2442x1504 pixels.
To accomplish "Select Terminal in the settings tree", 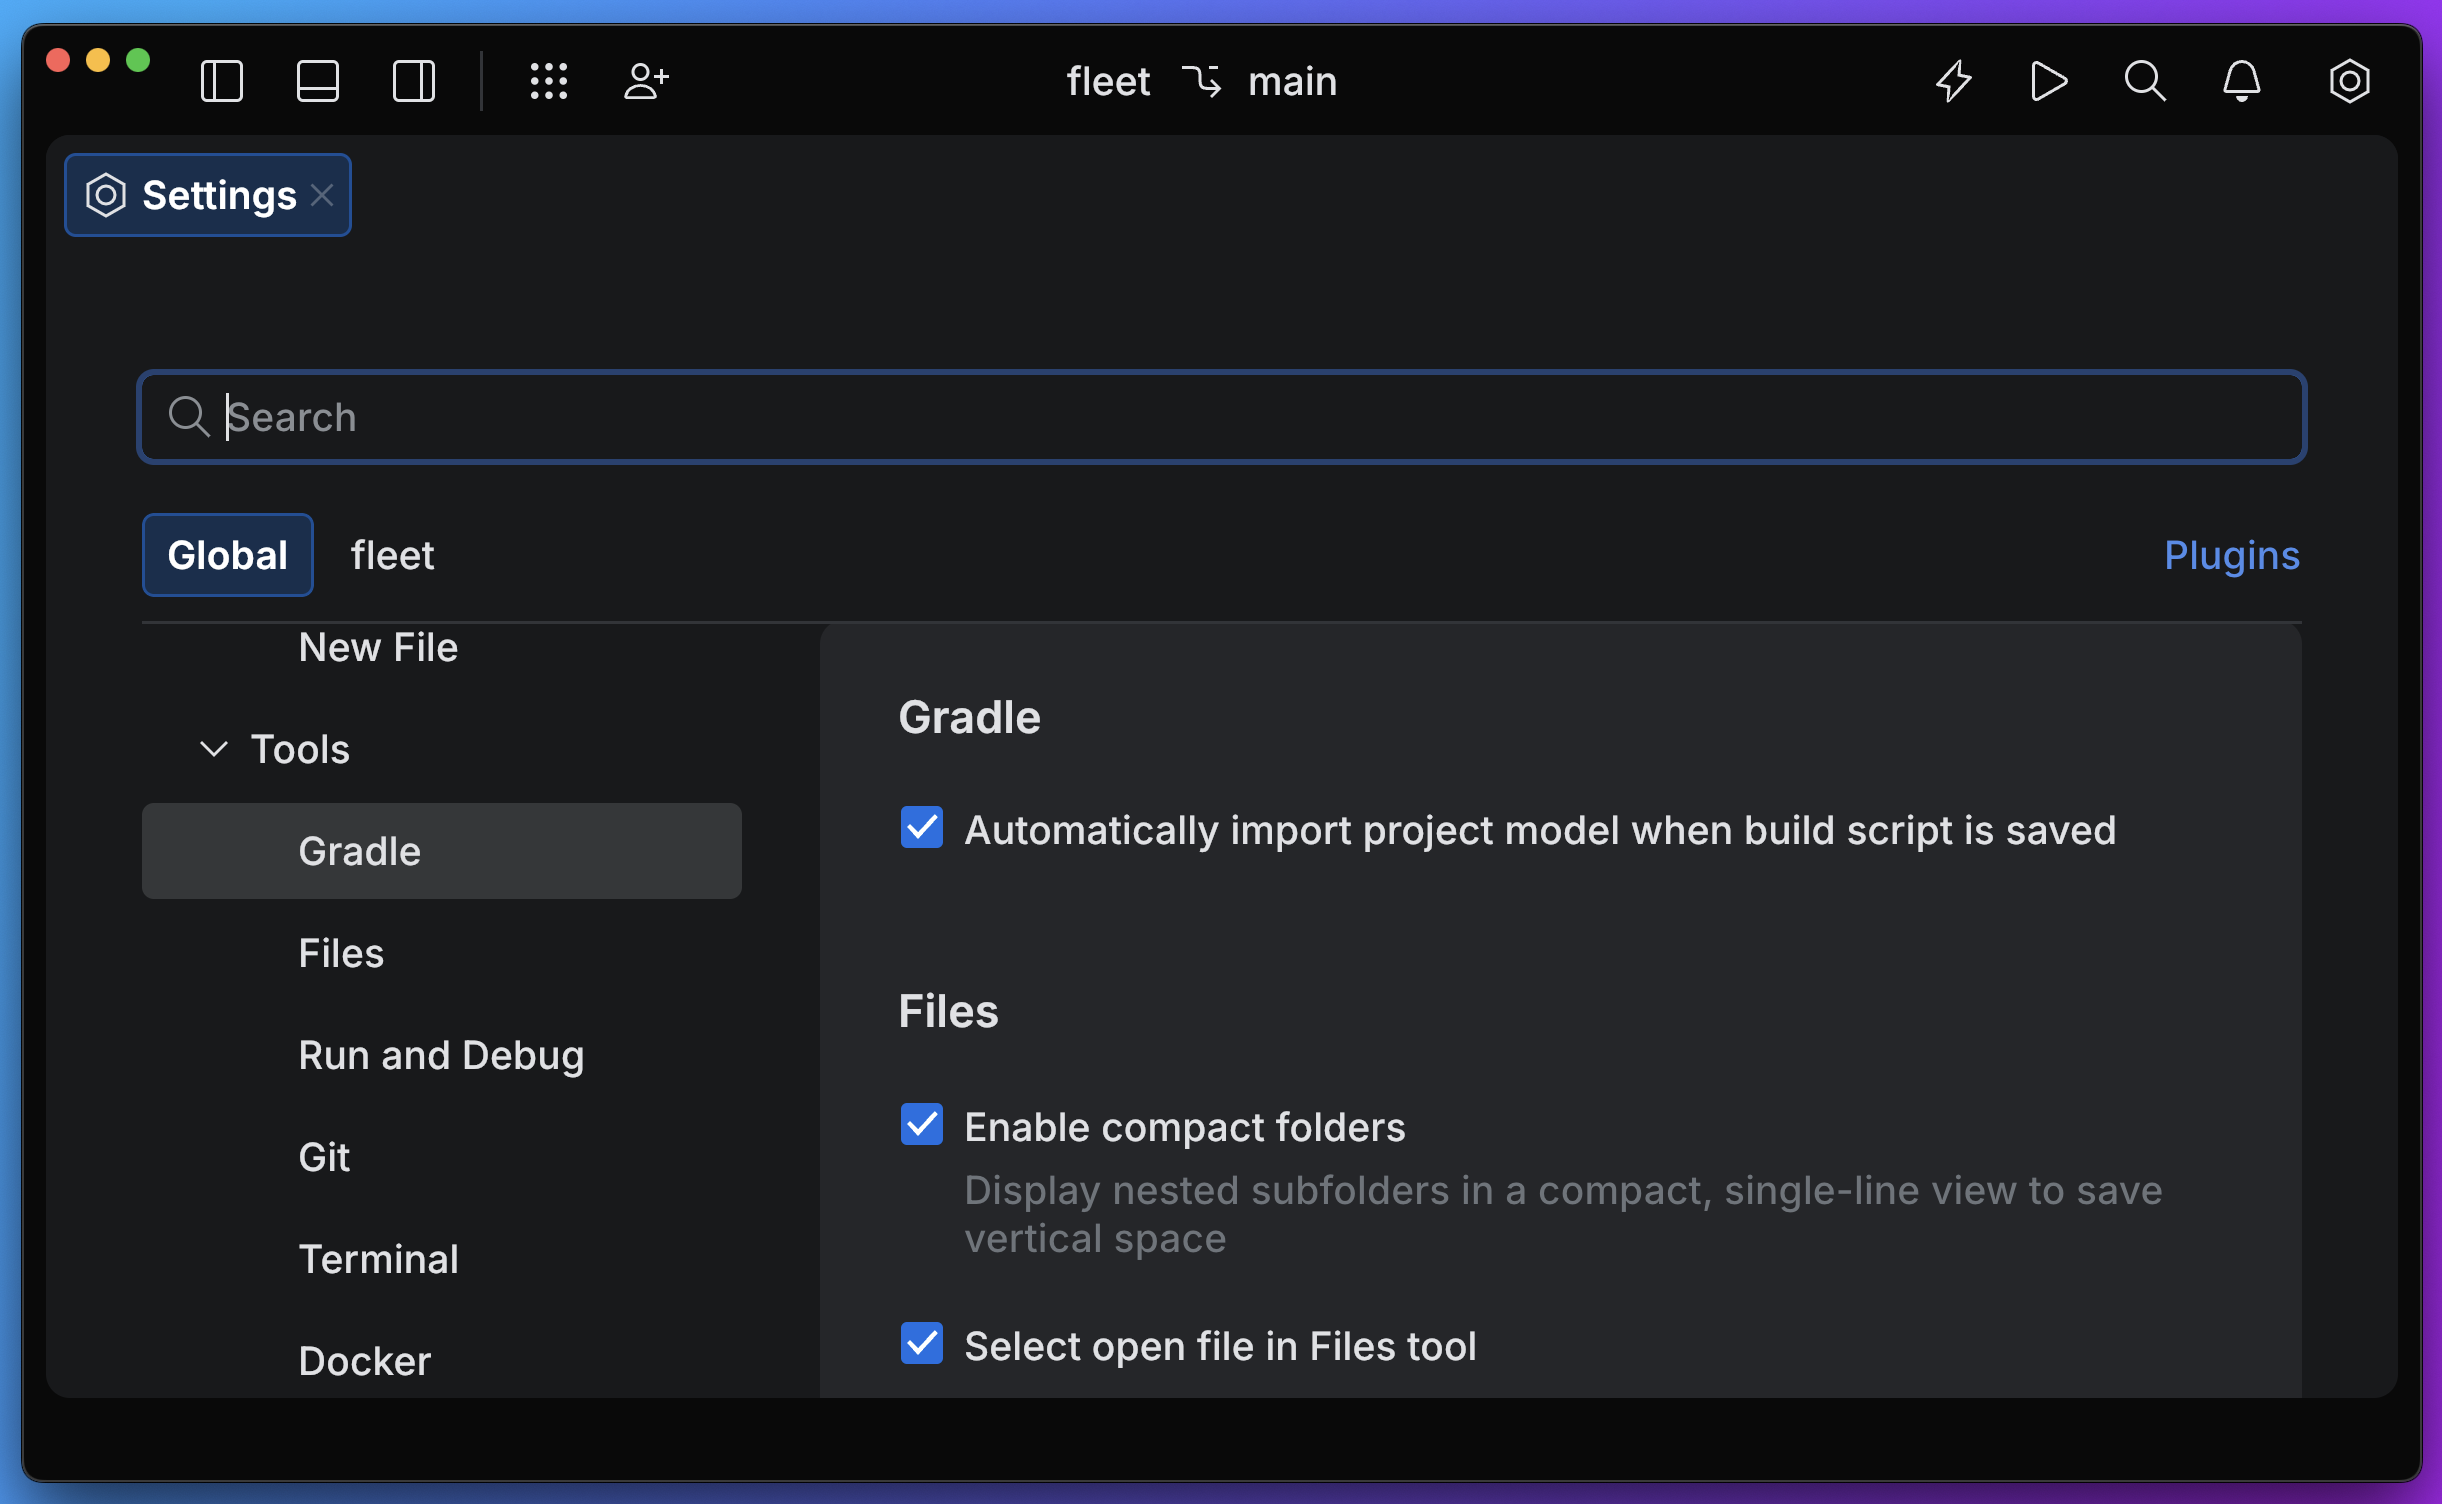I will [378, 1259].
